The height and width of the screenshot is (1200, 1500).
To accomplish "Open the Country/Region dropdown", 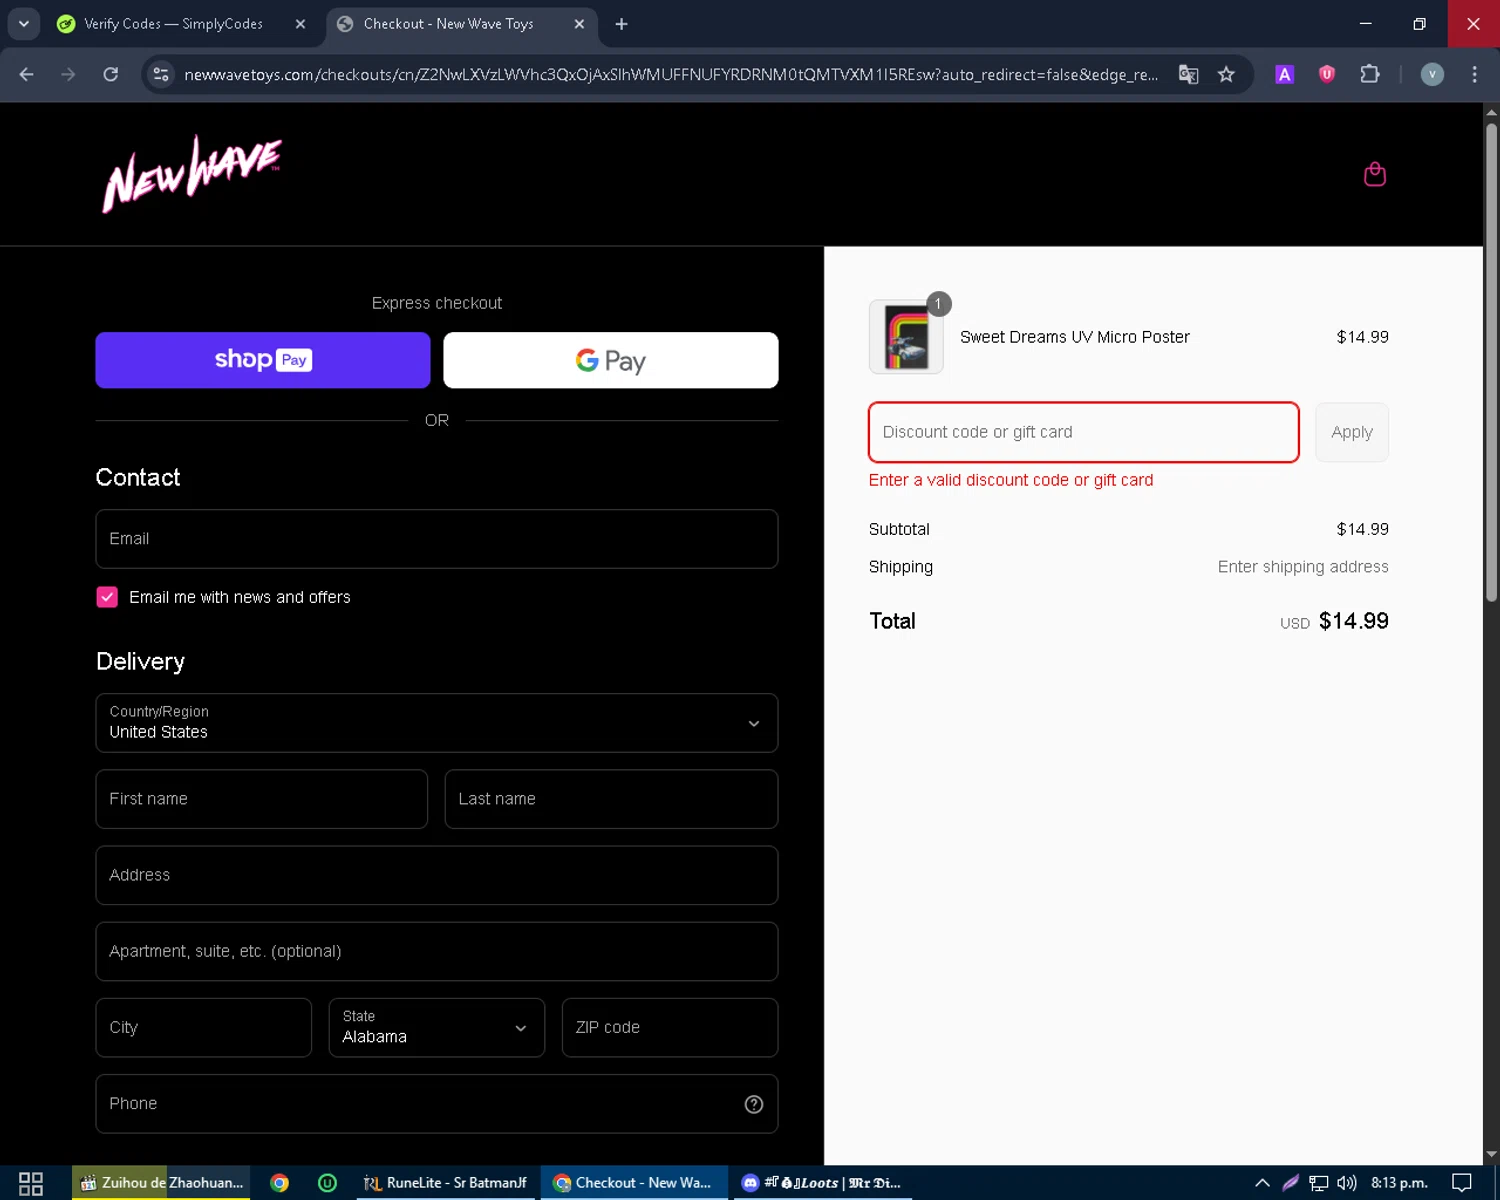I will pos(437,723).
